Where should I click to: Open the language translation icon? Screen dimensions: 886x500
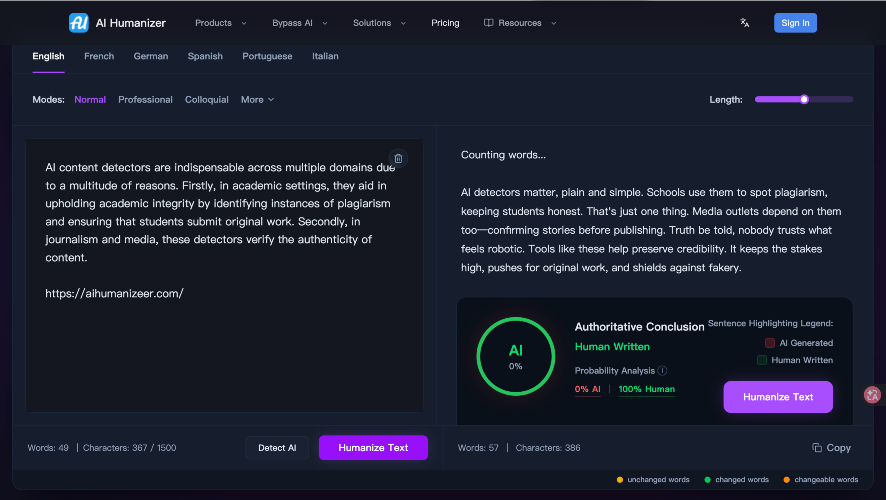pos(744,23)
